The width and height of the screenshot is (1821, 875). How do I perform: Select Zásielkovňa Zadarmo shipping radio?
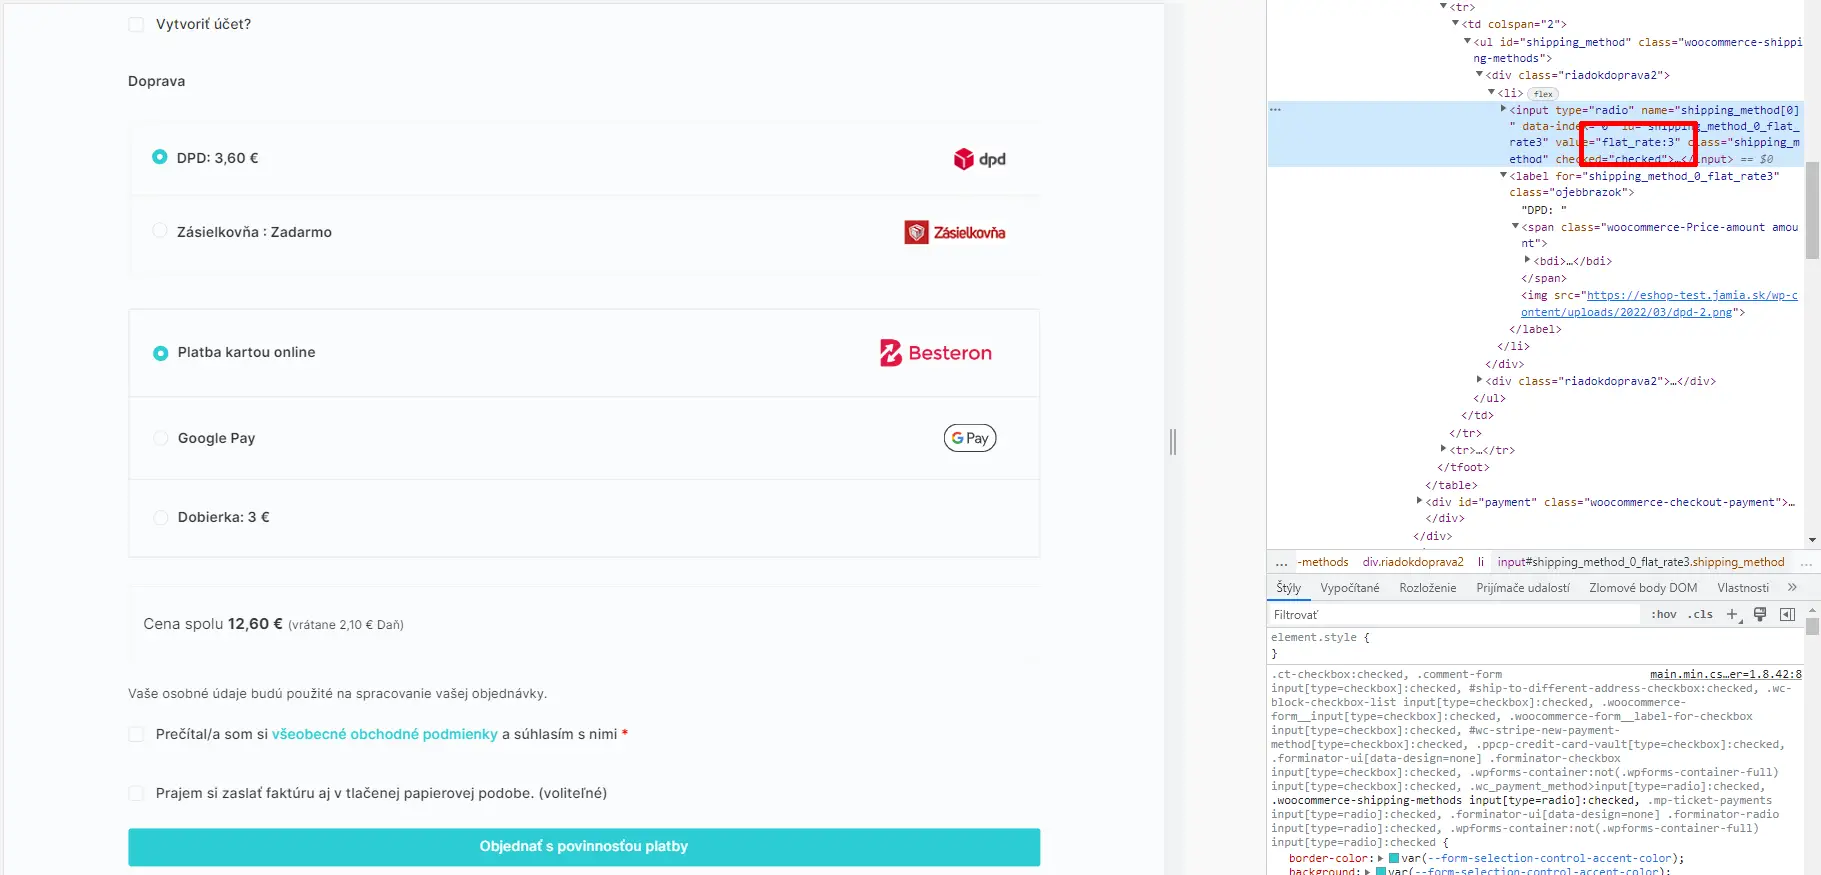[160, 231]
